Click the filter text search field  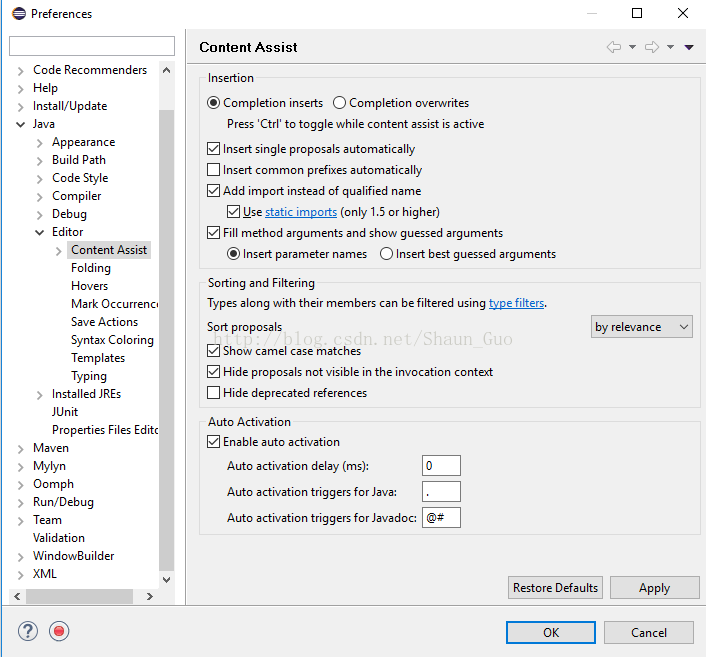pyautogui.click(x=92, y=46)
